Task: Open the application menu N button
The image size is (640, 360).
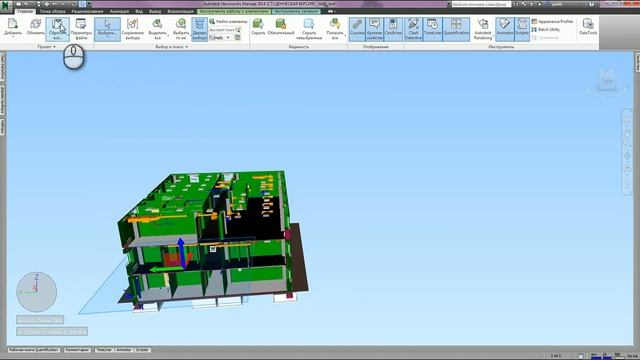Action: [x=5, y=5]
